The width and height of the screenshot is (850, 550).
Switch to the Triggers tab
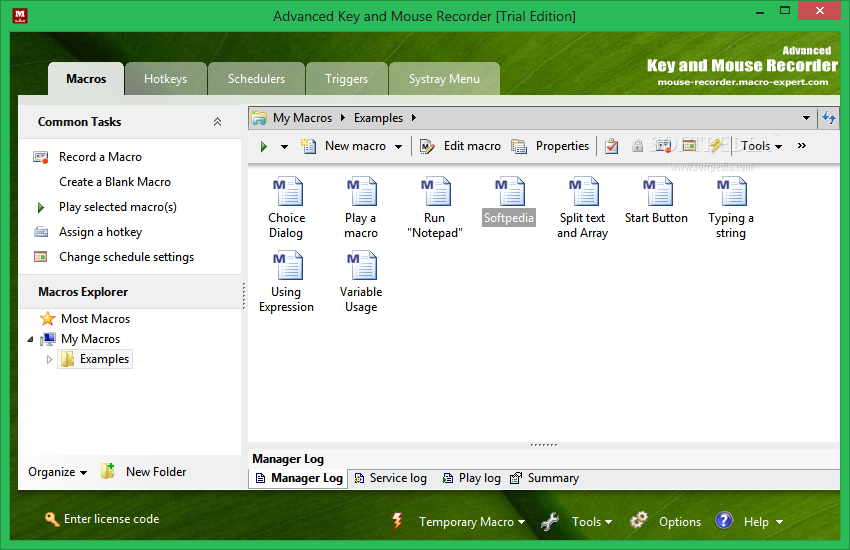click(x=346, y=79)
